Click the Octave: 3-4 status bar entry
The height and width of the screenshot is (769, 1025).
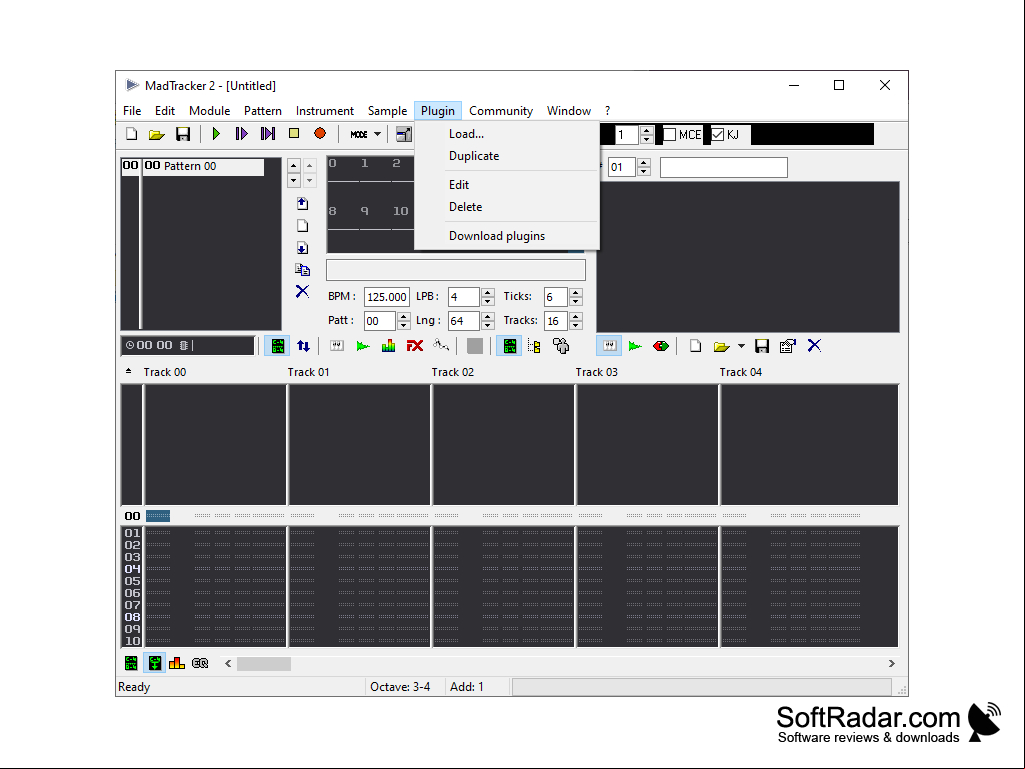[x=400, y=687]
